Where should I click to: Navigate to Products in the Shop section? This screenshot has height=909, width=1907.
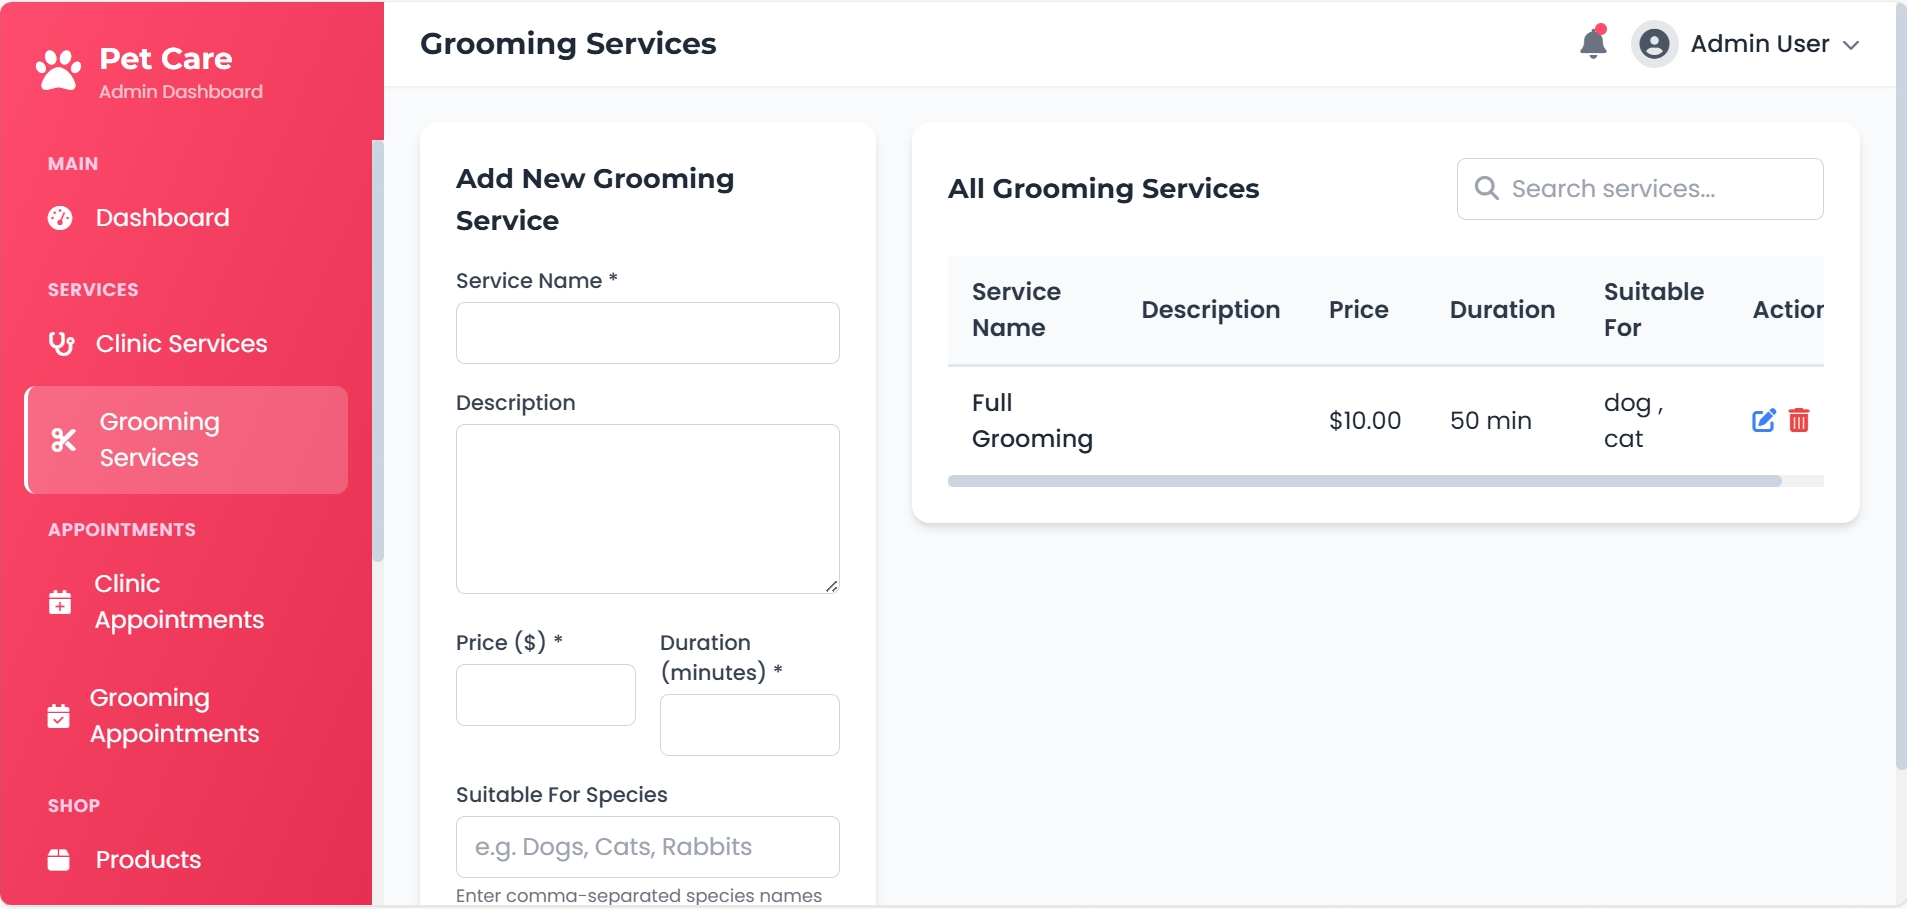[x=148, y=860]
